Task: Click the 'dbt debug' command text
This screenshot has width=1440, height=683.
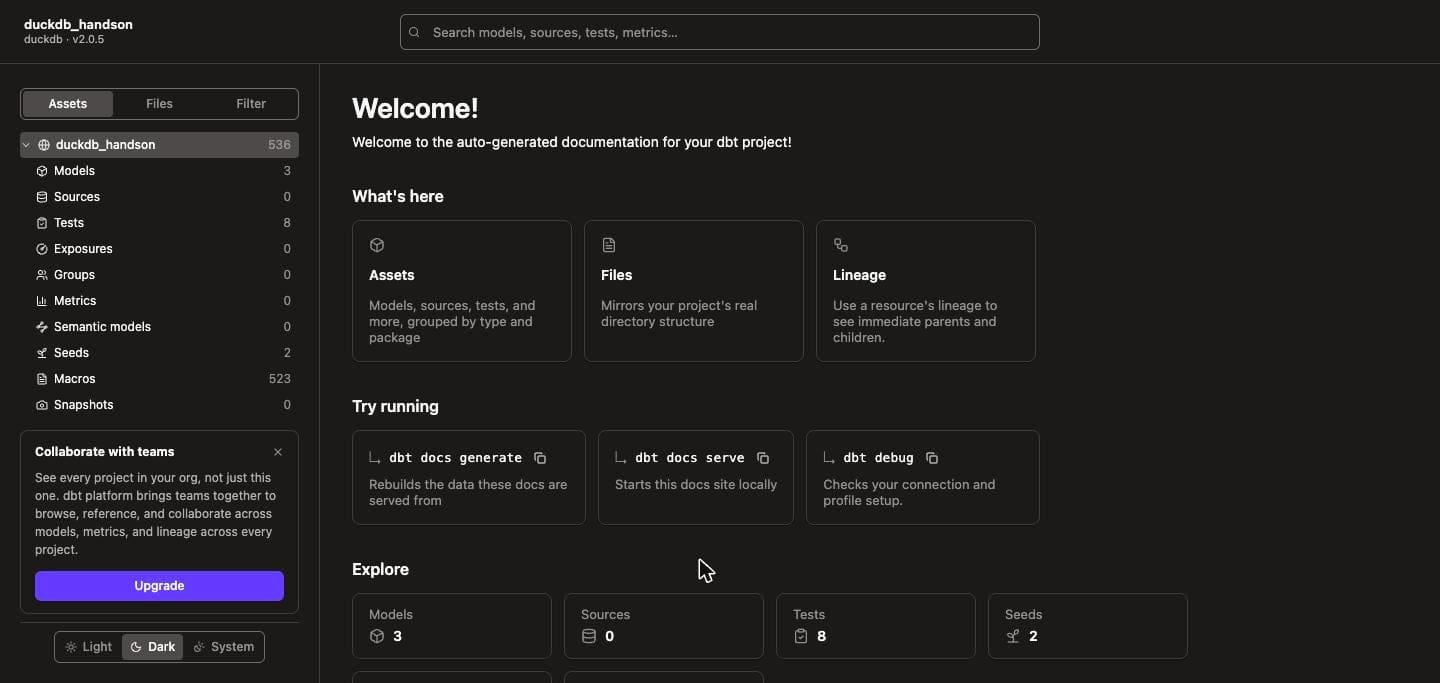Action: click(x=878, y=458)
